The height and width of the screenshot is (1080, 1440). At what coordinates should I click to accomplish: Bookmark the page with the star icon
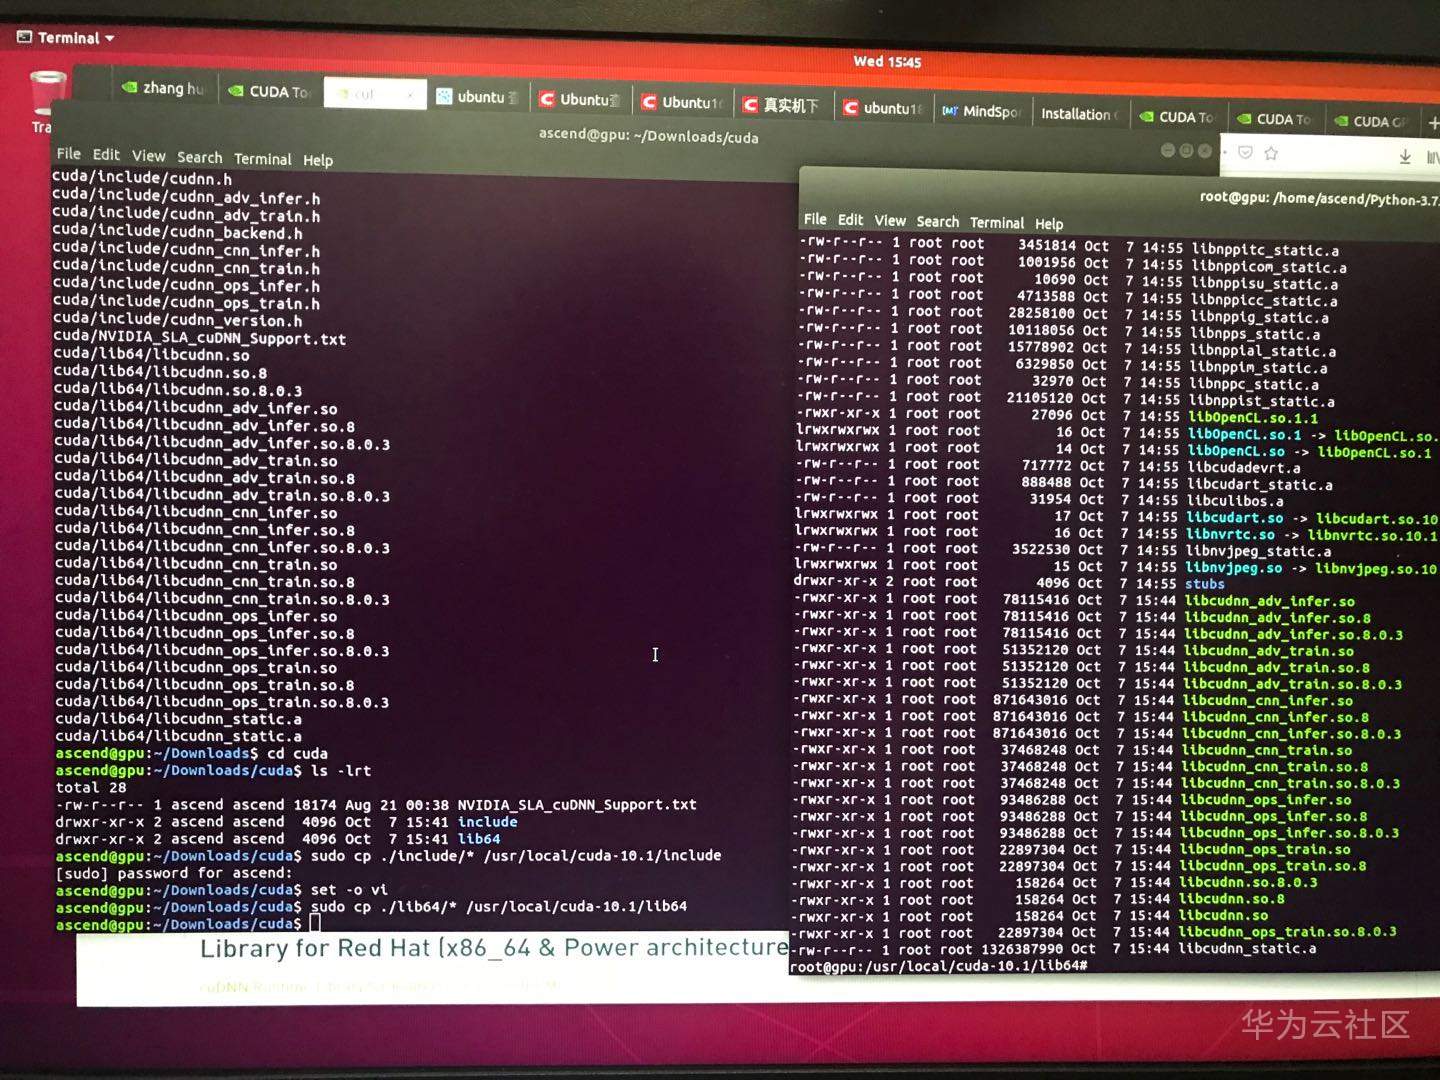[x=1271, y=153]
